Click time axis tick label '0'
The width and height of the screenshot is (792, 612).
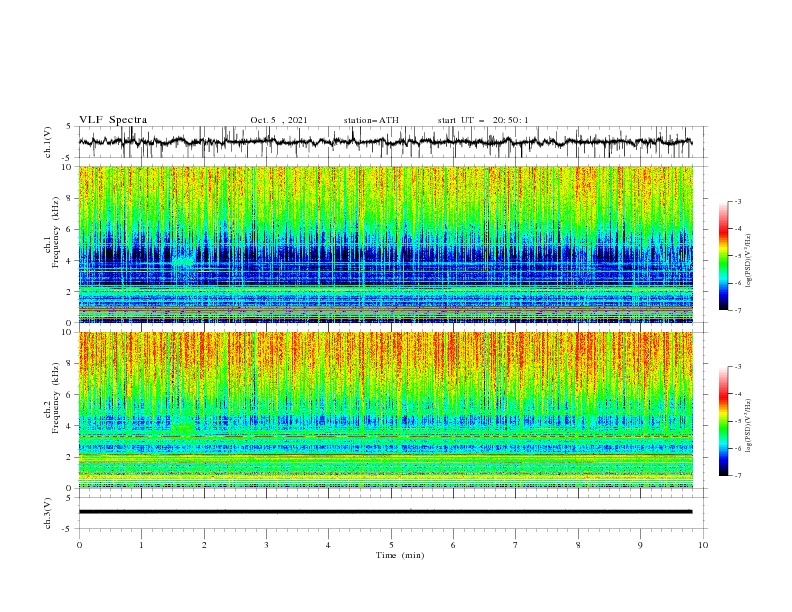click(79, 545)
